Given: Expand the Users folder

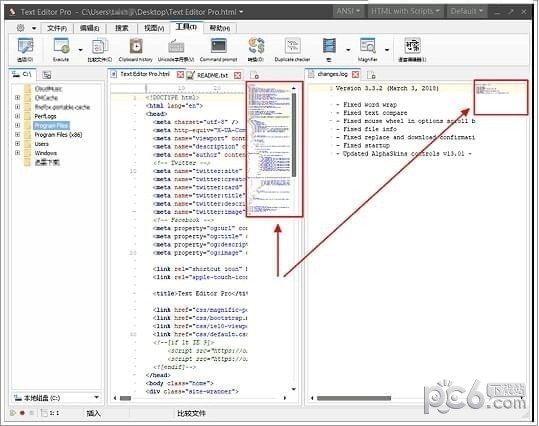Looking at the screenshot, I should pyautogui.click(x=18, y=144).
